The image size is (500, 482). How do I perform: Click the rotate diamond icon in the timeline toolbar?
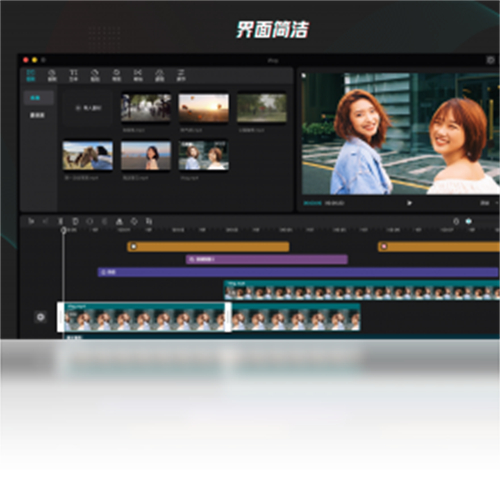click(134, 221)
